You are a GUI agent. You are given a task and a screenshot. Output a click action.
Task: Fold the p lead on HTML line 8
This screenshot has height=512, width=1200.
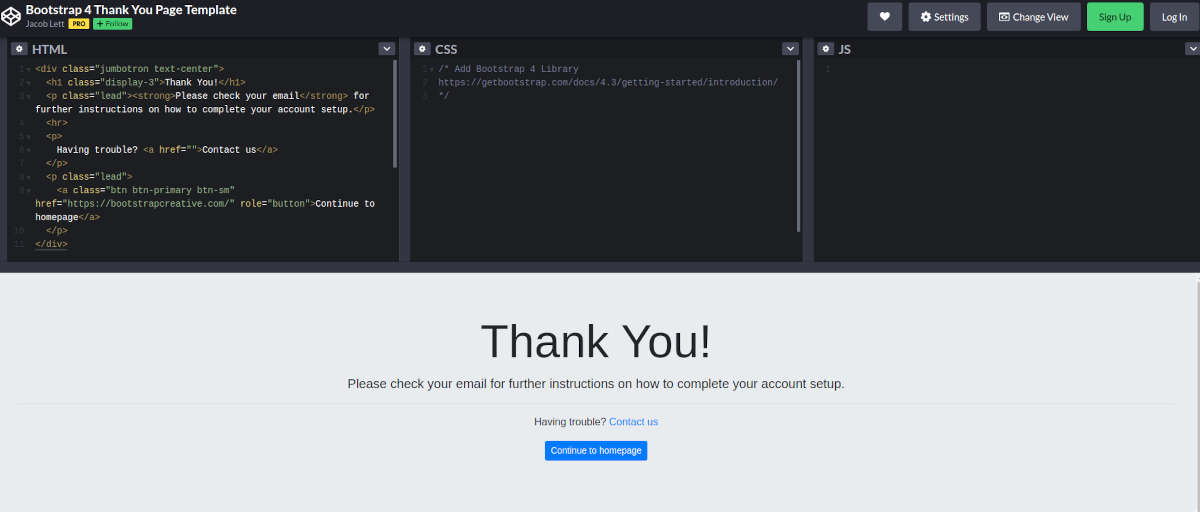tap(29, 177)
